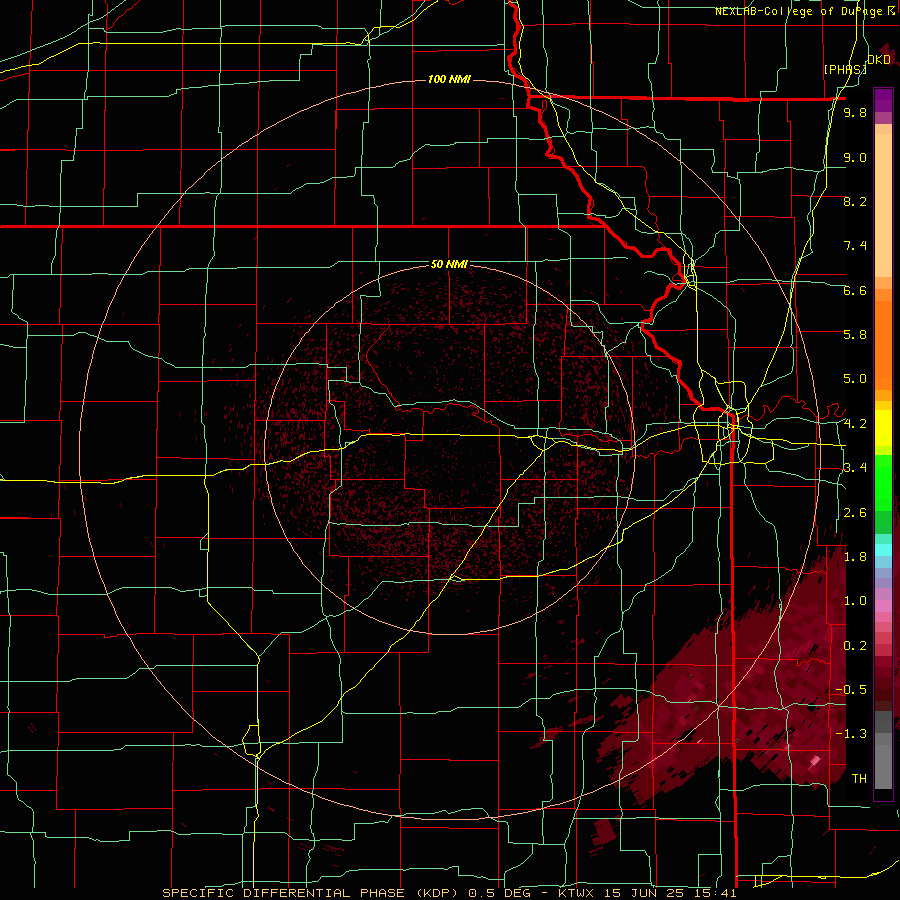Click the 6.6 value on the color scale
900x900 pixels.
coord(855,290)
